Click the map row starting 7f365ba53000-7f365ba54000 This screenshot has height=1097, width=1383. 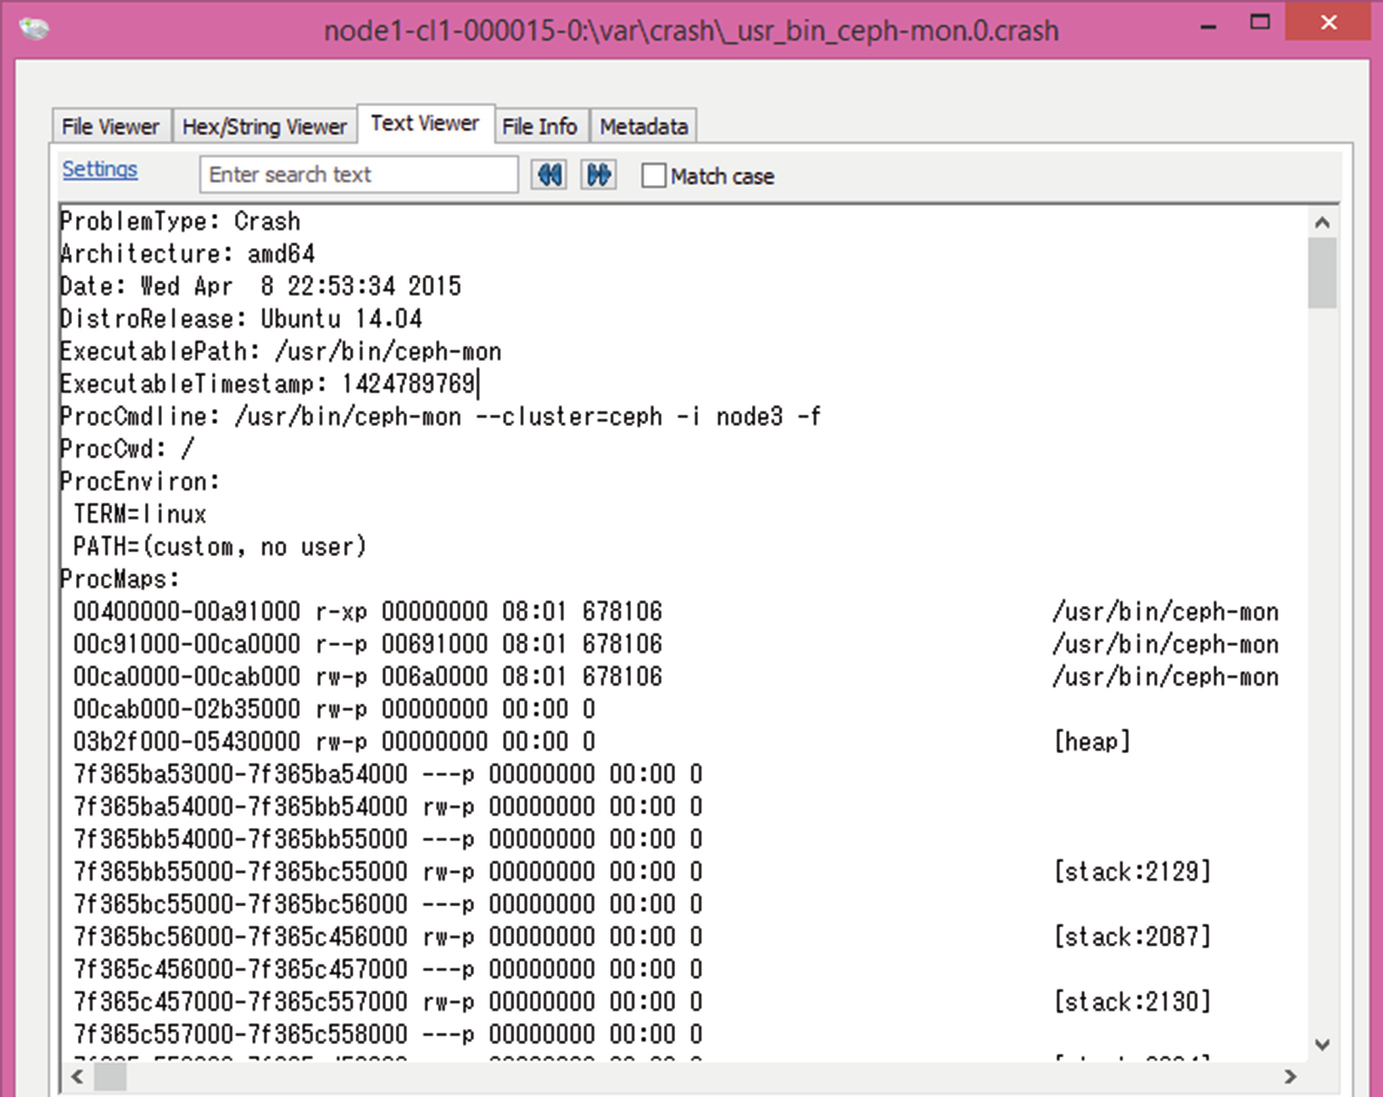tap(388, 774)
